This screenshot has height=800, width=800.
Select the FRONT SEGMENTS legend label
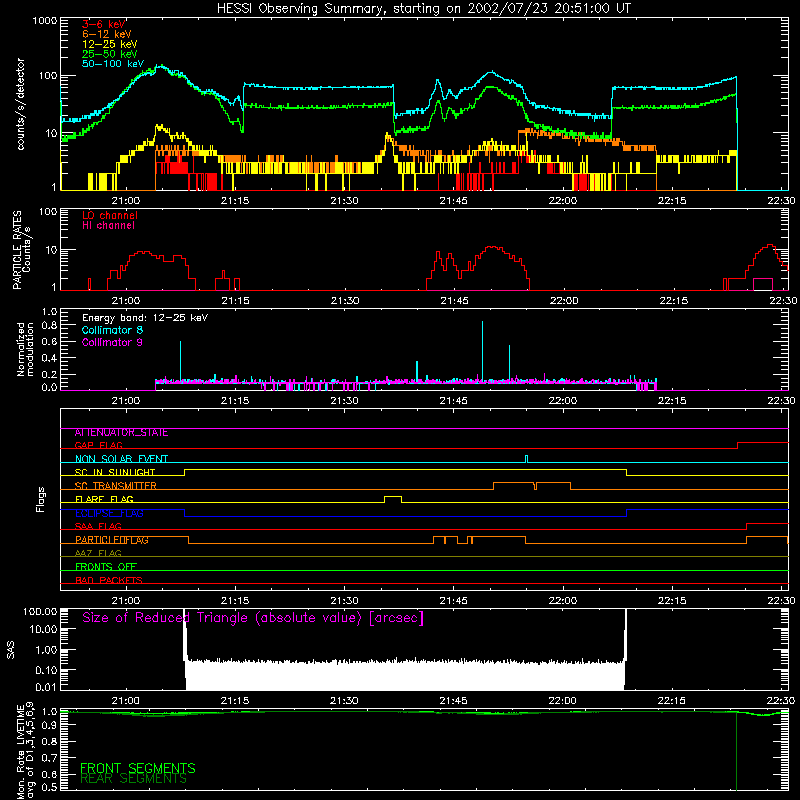[138, 768]
